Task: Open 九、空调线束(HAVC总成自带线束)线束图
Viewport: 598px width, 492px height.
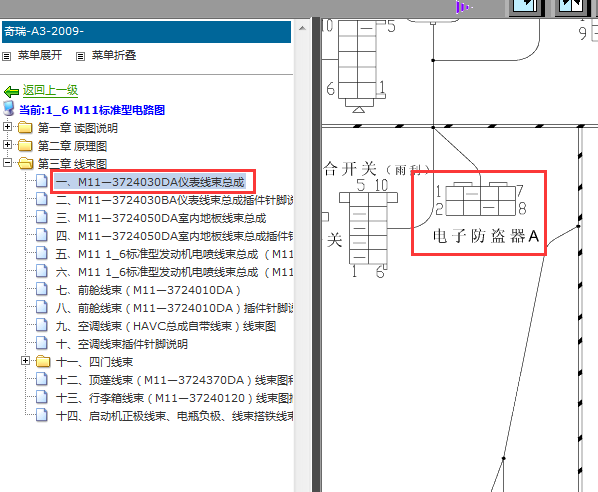Action: click(x=166, y=326)
